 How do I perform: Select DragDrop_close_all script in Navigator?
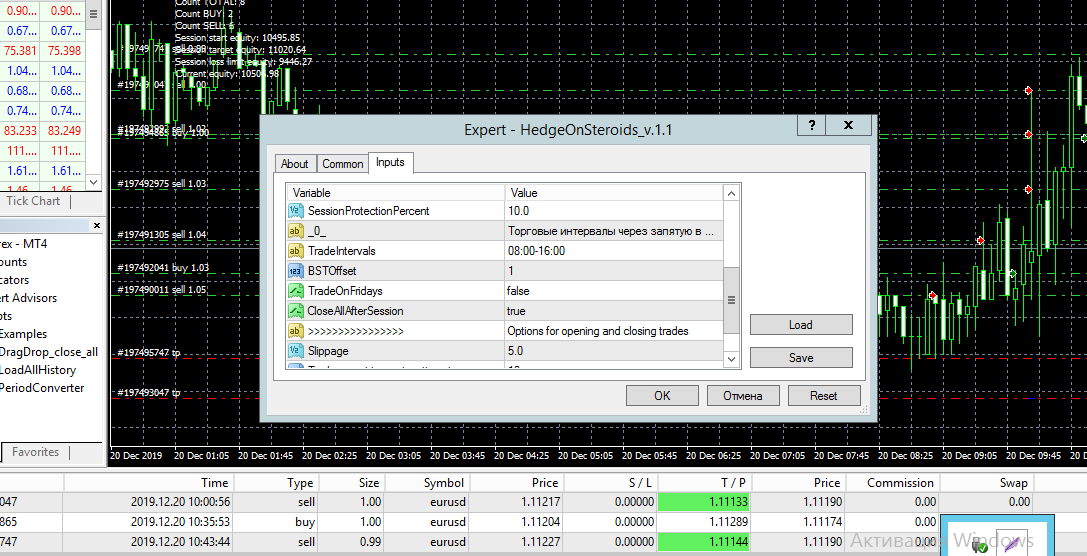coord(49,351)
